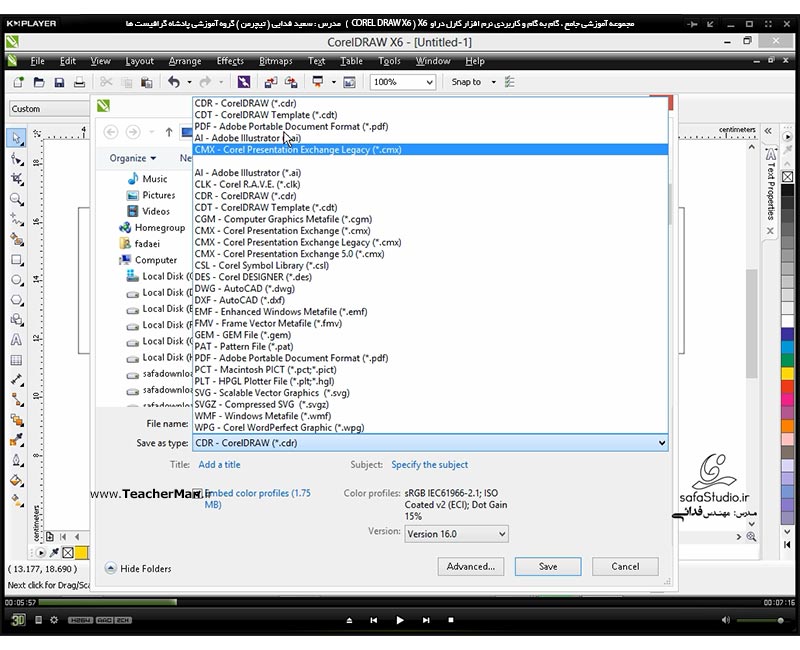Select the Pictures folder in tree
This screenshot has width=800, height=650.
point(151,195)
